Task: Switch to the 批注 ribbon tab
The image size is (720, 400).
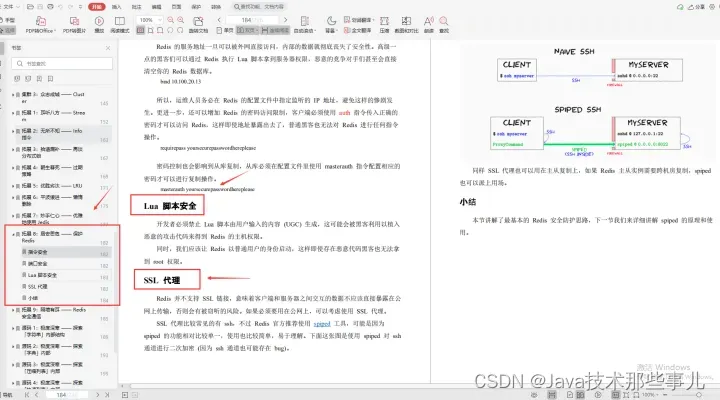Action: [136, 7]
